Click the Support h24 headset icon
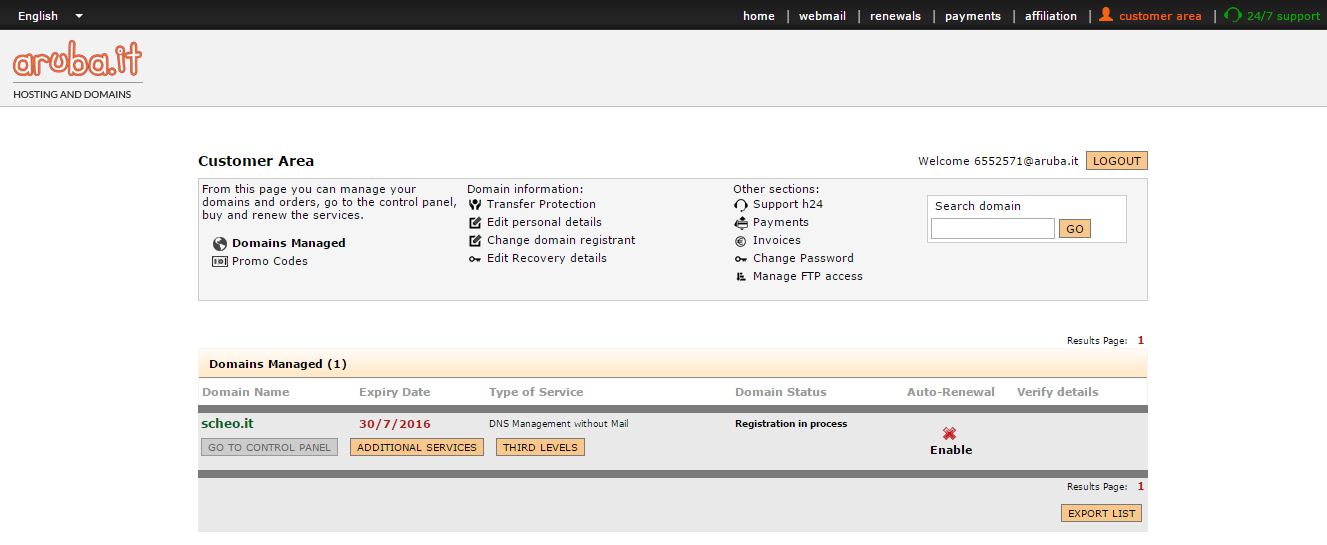The height and width of the screenshot is (545, 1327). point(741,204)
